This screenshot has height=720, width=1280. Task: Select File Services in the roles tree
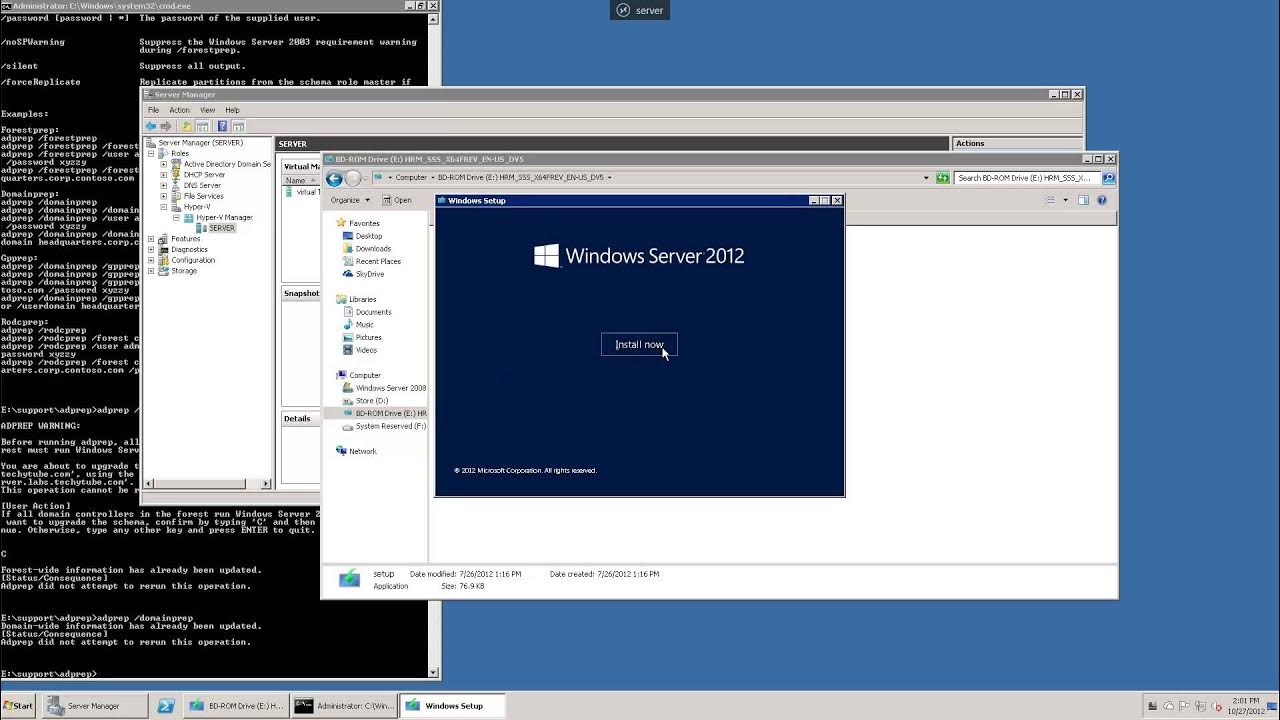point(203,196)
